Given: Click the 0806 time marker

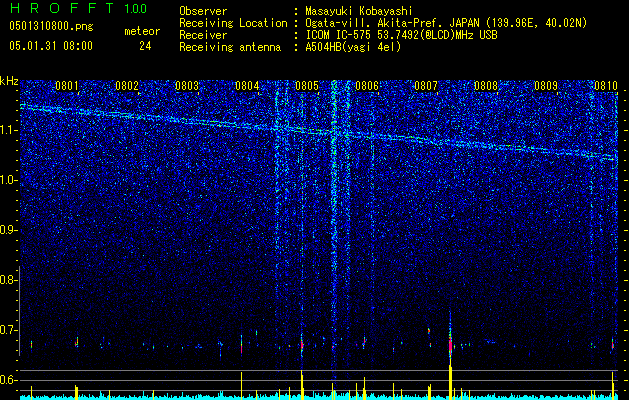Looking at the screenshot, I should point(367,86).
